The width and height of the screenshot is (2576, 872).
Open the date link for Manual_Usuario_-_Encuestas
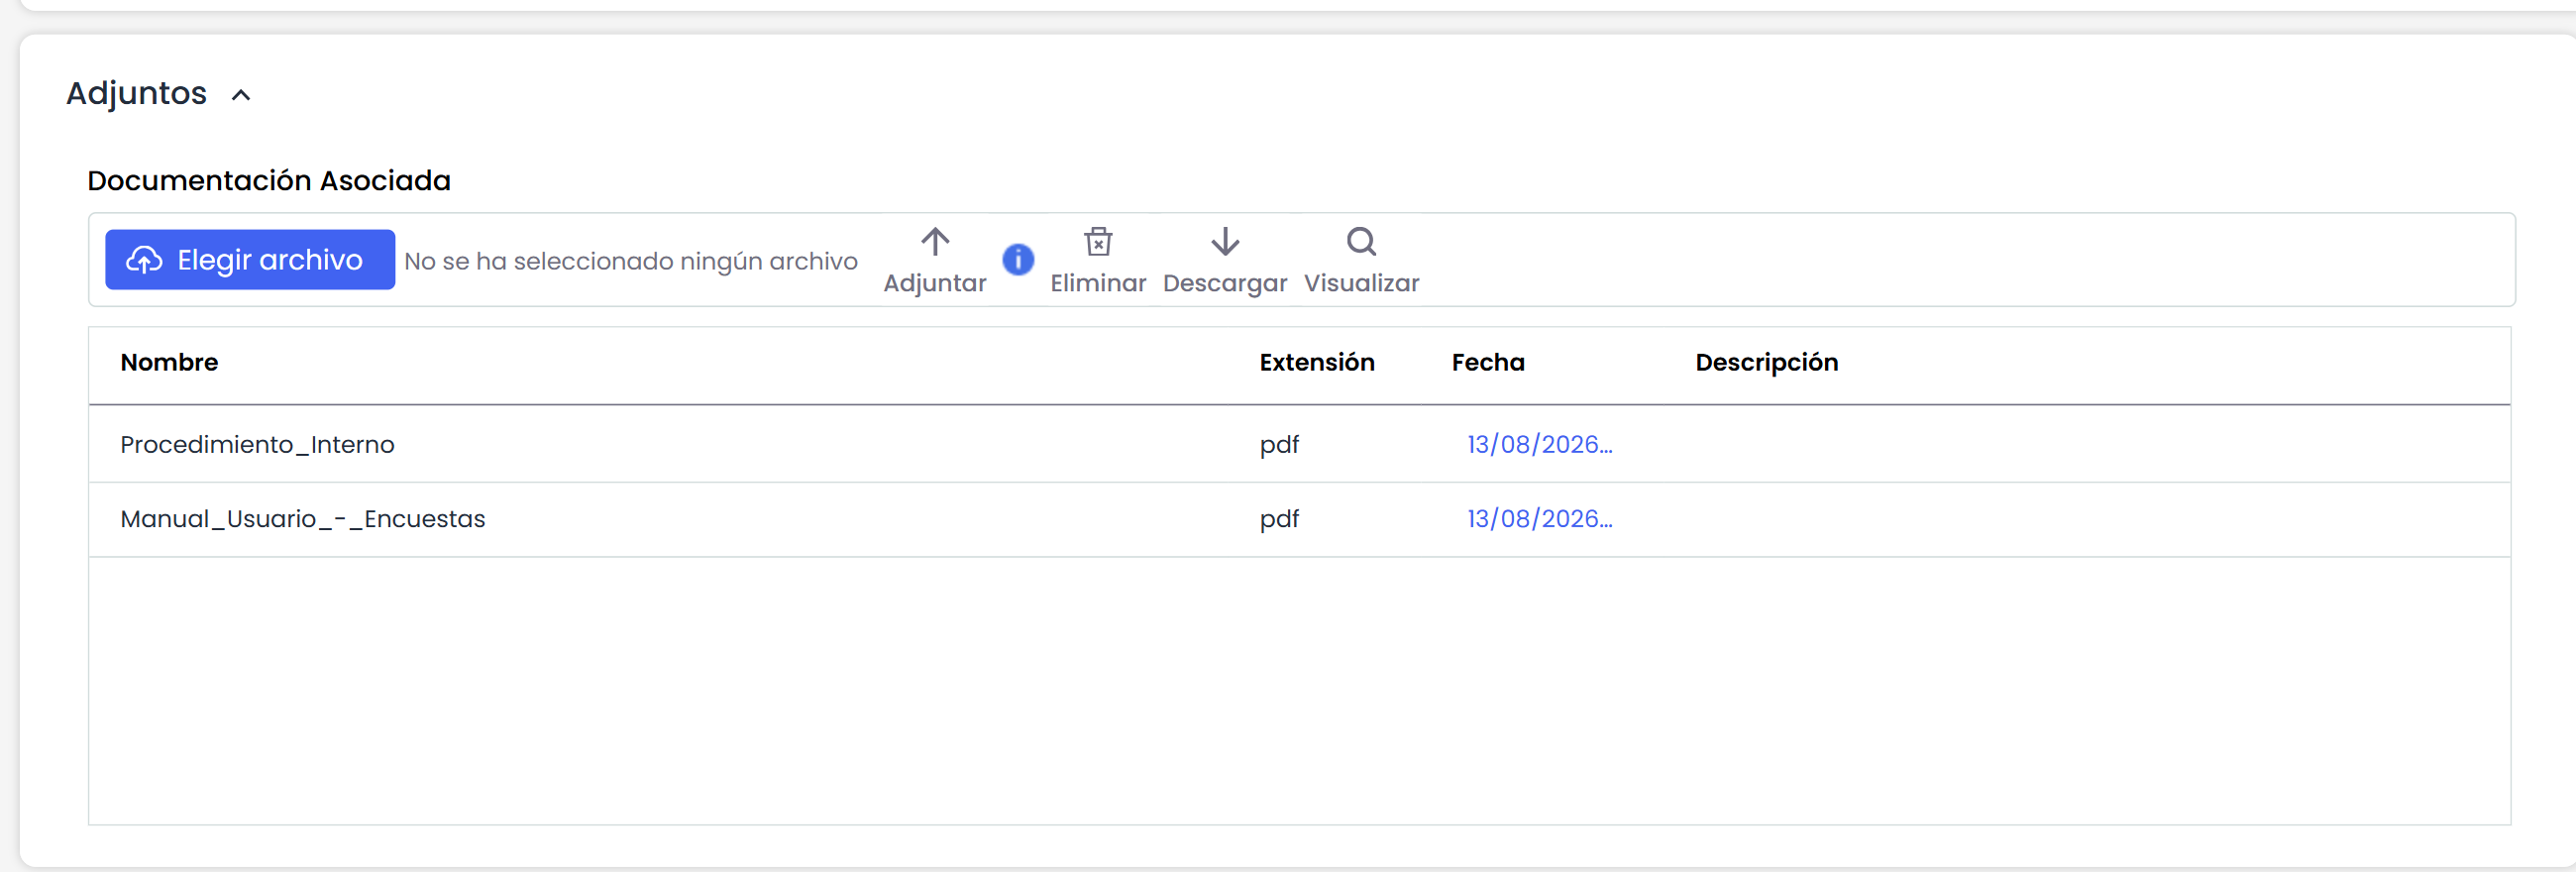1539,519
